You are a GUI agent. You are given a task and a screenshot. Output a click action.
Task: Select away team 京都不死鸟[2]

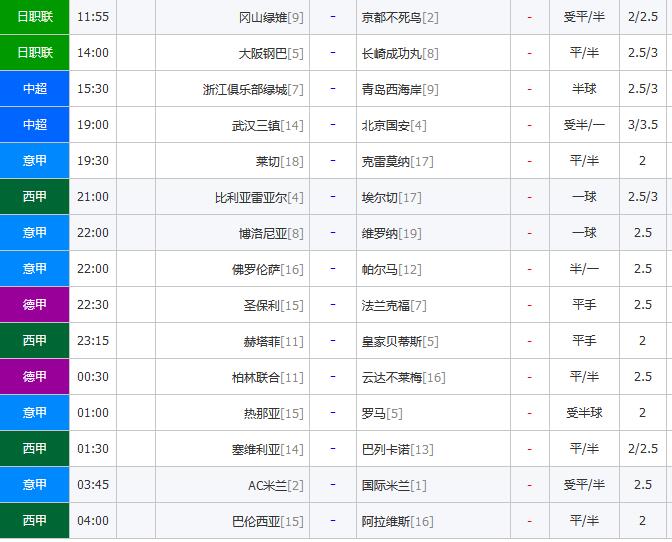400,17
